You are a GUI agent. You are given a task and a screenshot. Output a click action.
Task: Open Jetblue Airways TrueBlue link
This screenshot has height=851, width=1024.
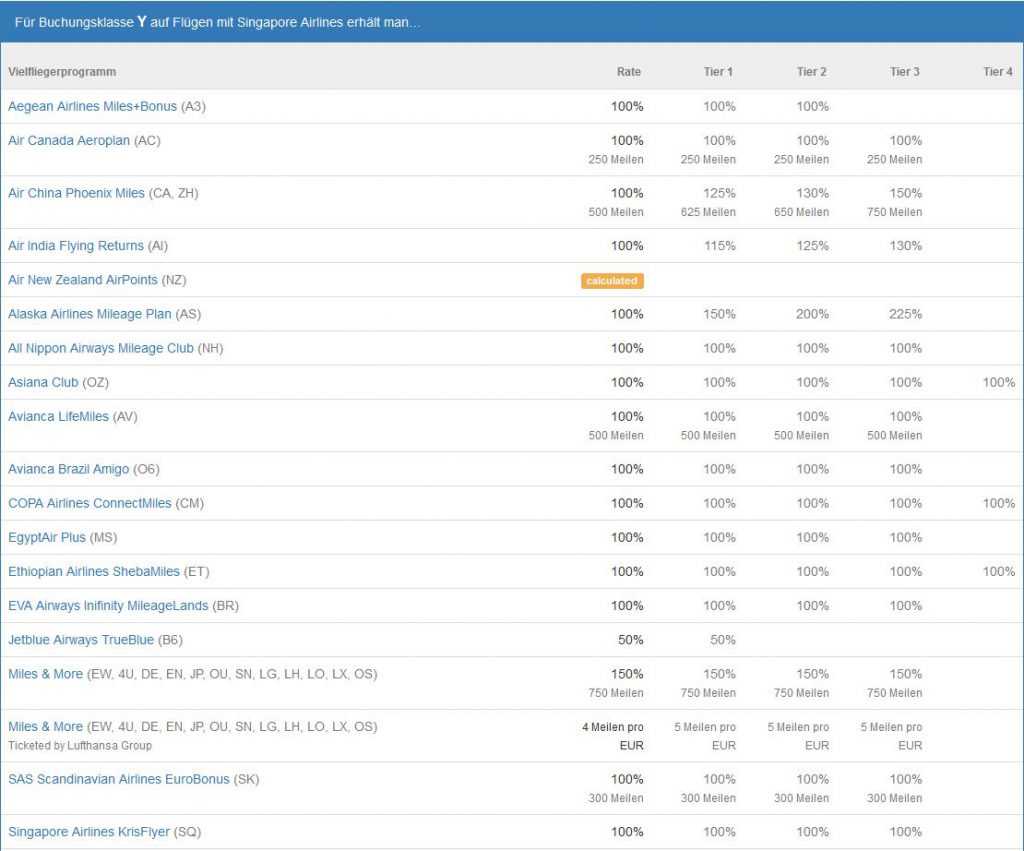(x=81, y=640)
